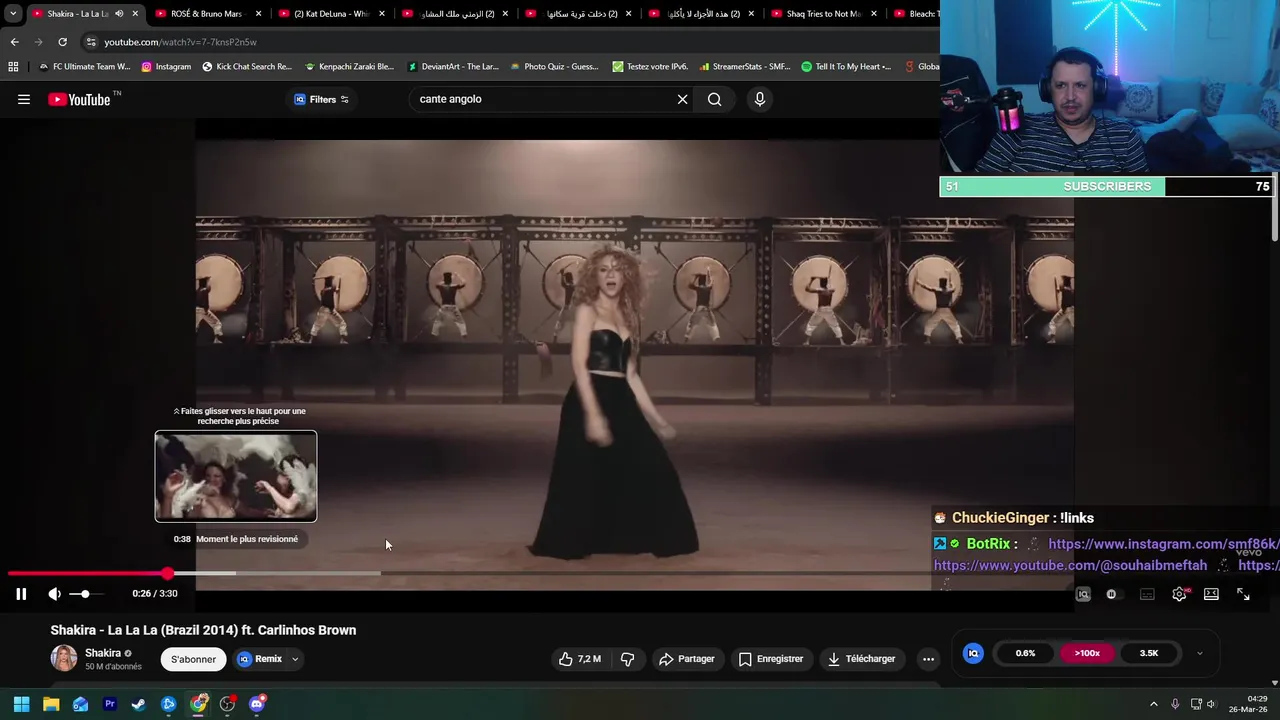
Task: Go back with the browser back arrow
Action: tap(14, 42)
